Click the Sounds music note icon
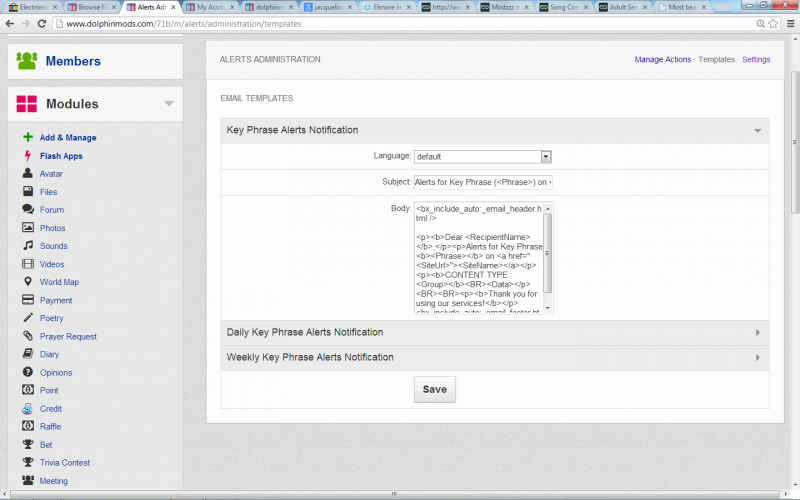This screenshot has width=800, height=500. pyautogui.click(x=28, y=246)
